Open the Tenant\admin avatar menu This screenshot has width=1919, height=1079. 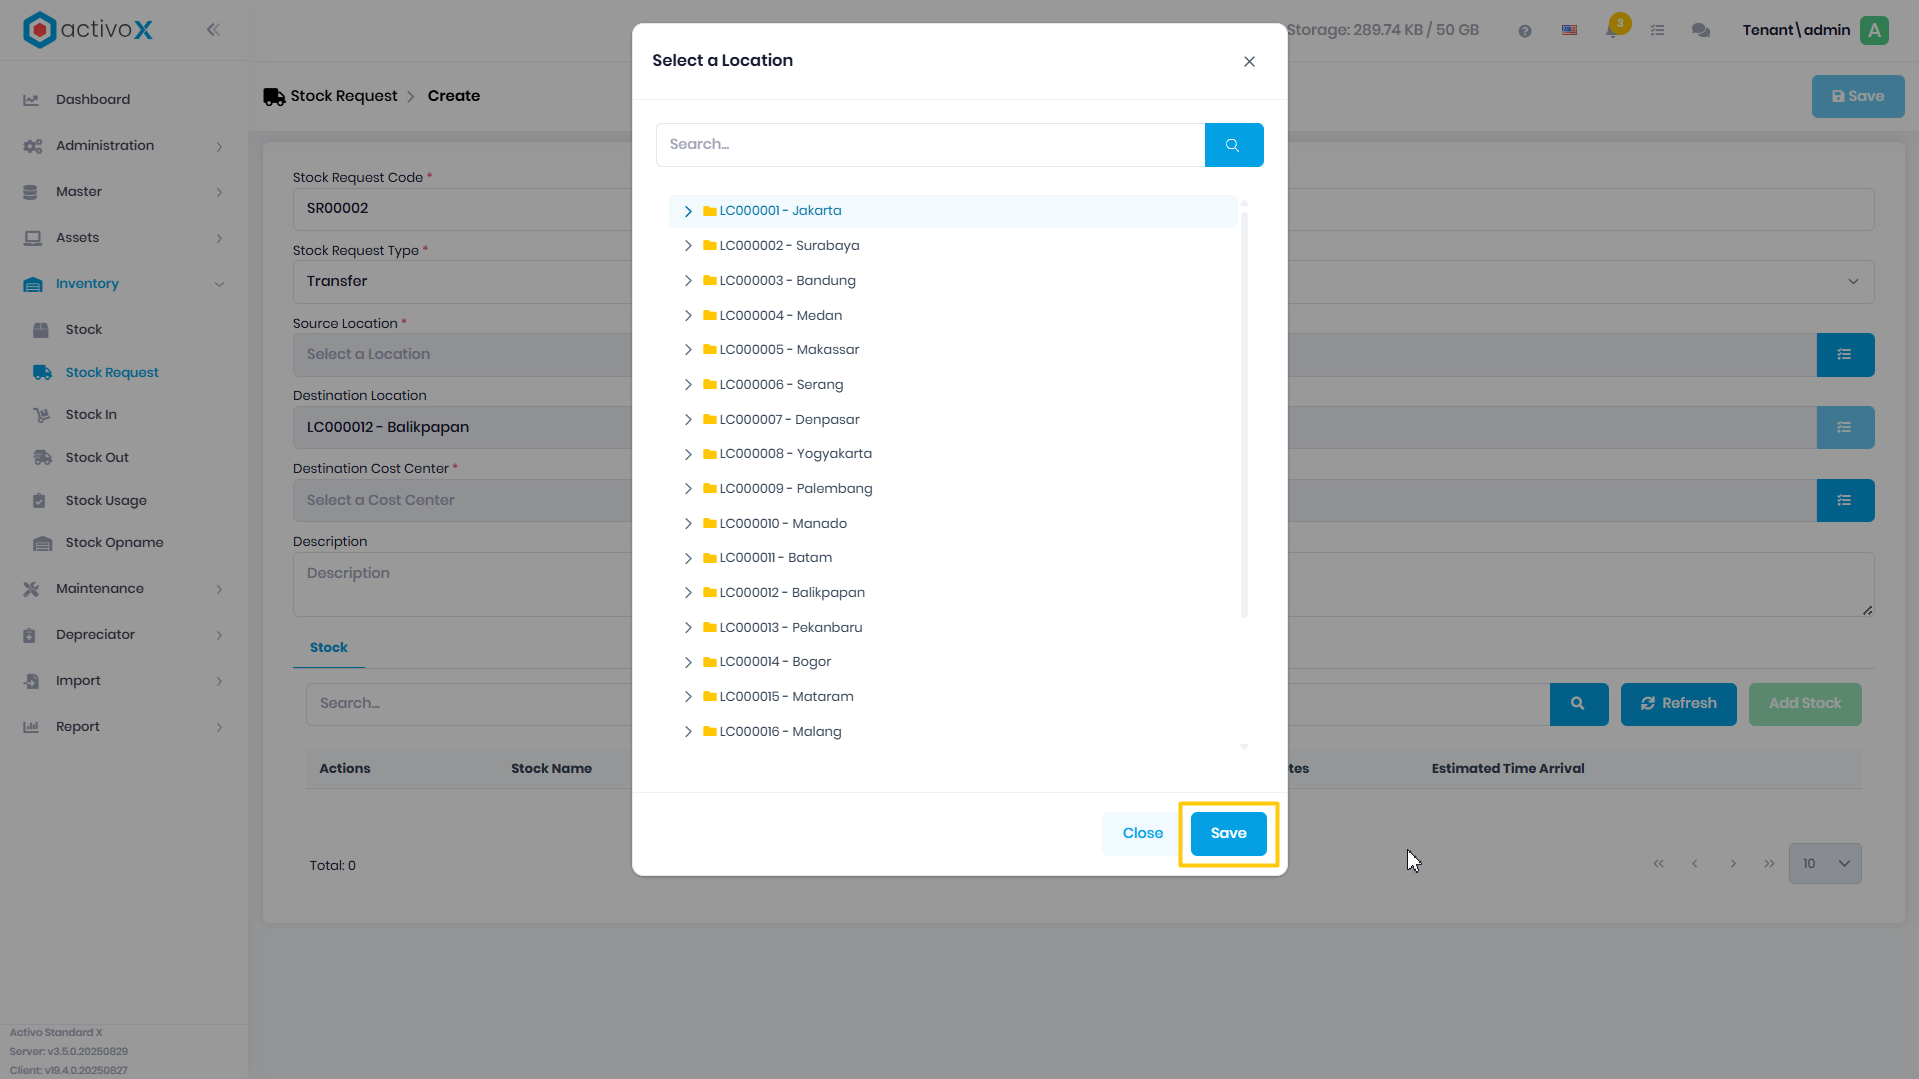click(x=1874, y=31)
